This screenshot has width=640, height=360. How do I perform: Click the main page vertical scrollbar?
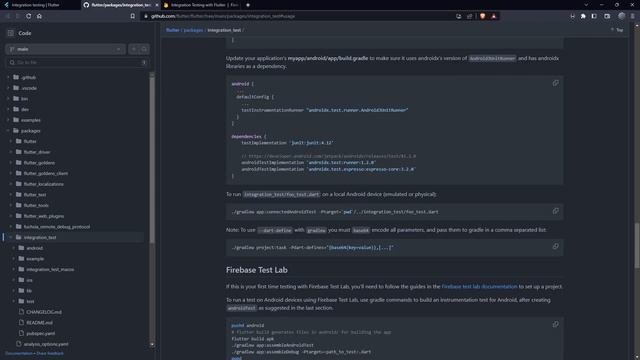click(637, 245)
